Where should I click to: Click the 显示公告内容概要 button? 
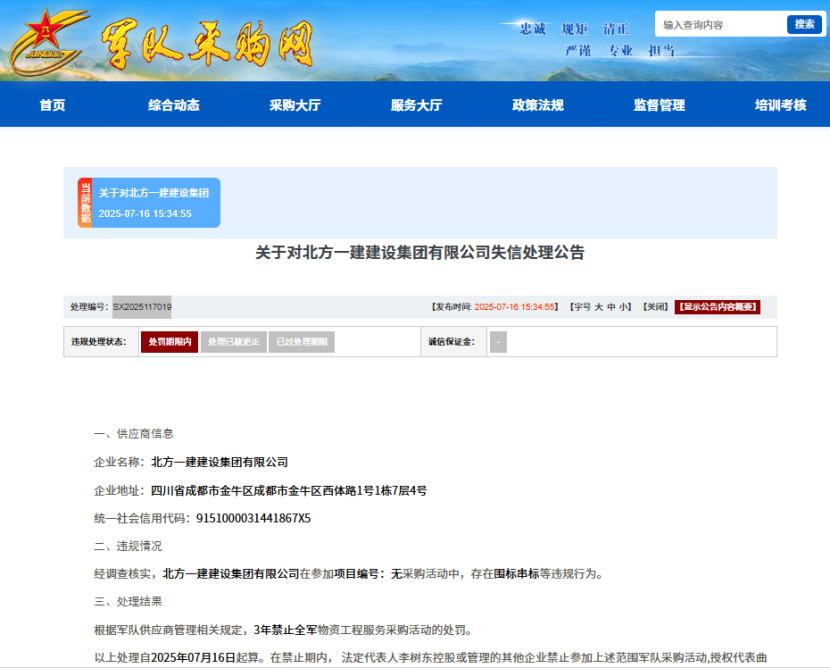point(717,307)
